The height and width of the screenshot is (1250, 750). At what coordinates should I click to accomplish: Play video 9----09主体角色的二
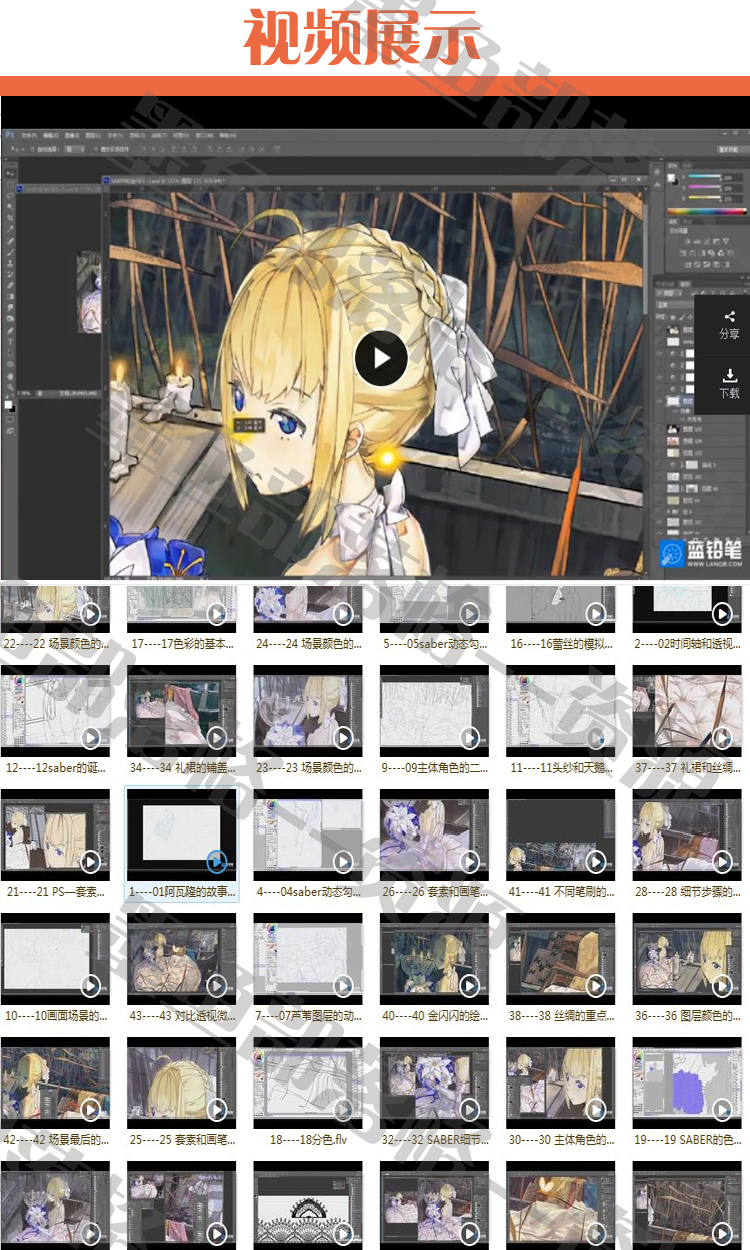470,737
